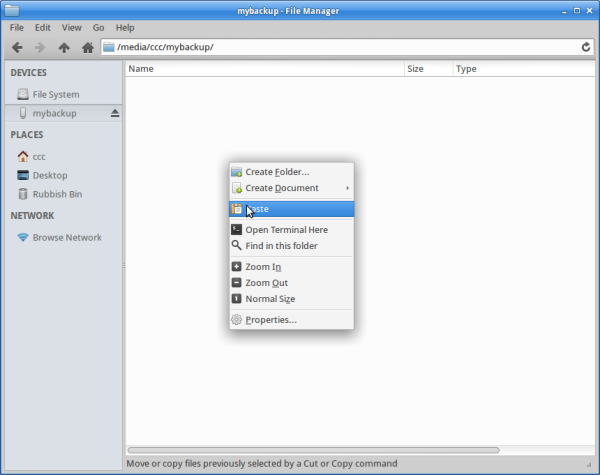Open the Desktop place
Screen dimensions: 600x475
(x=50, y=175)
